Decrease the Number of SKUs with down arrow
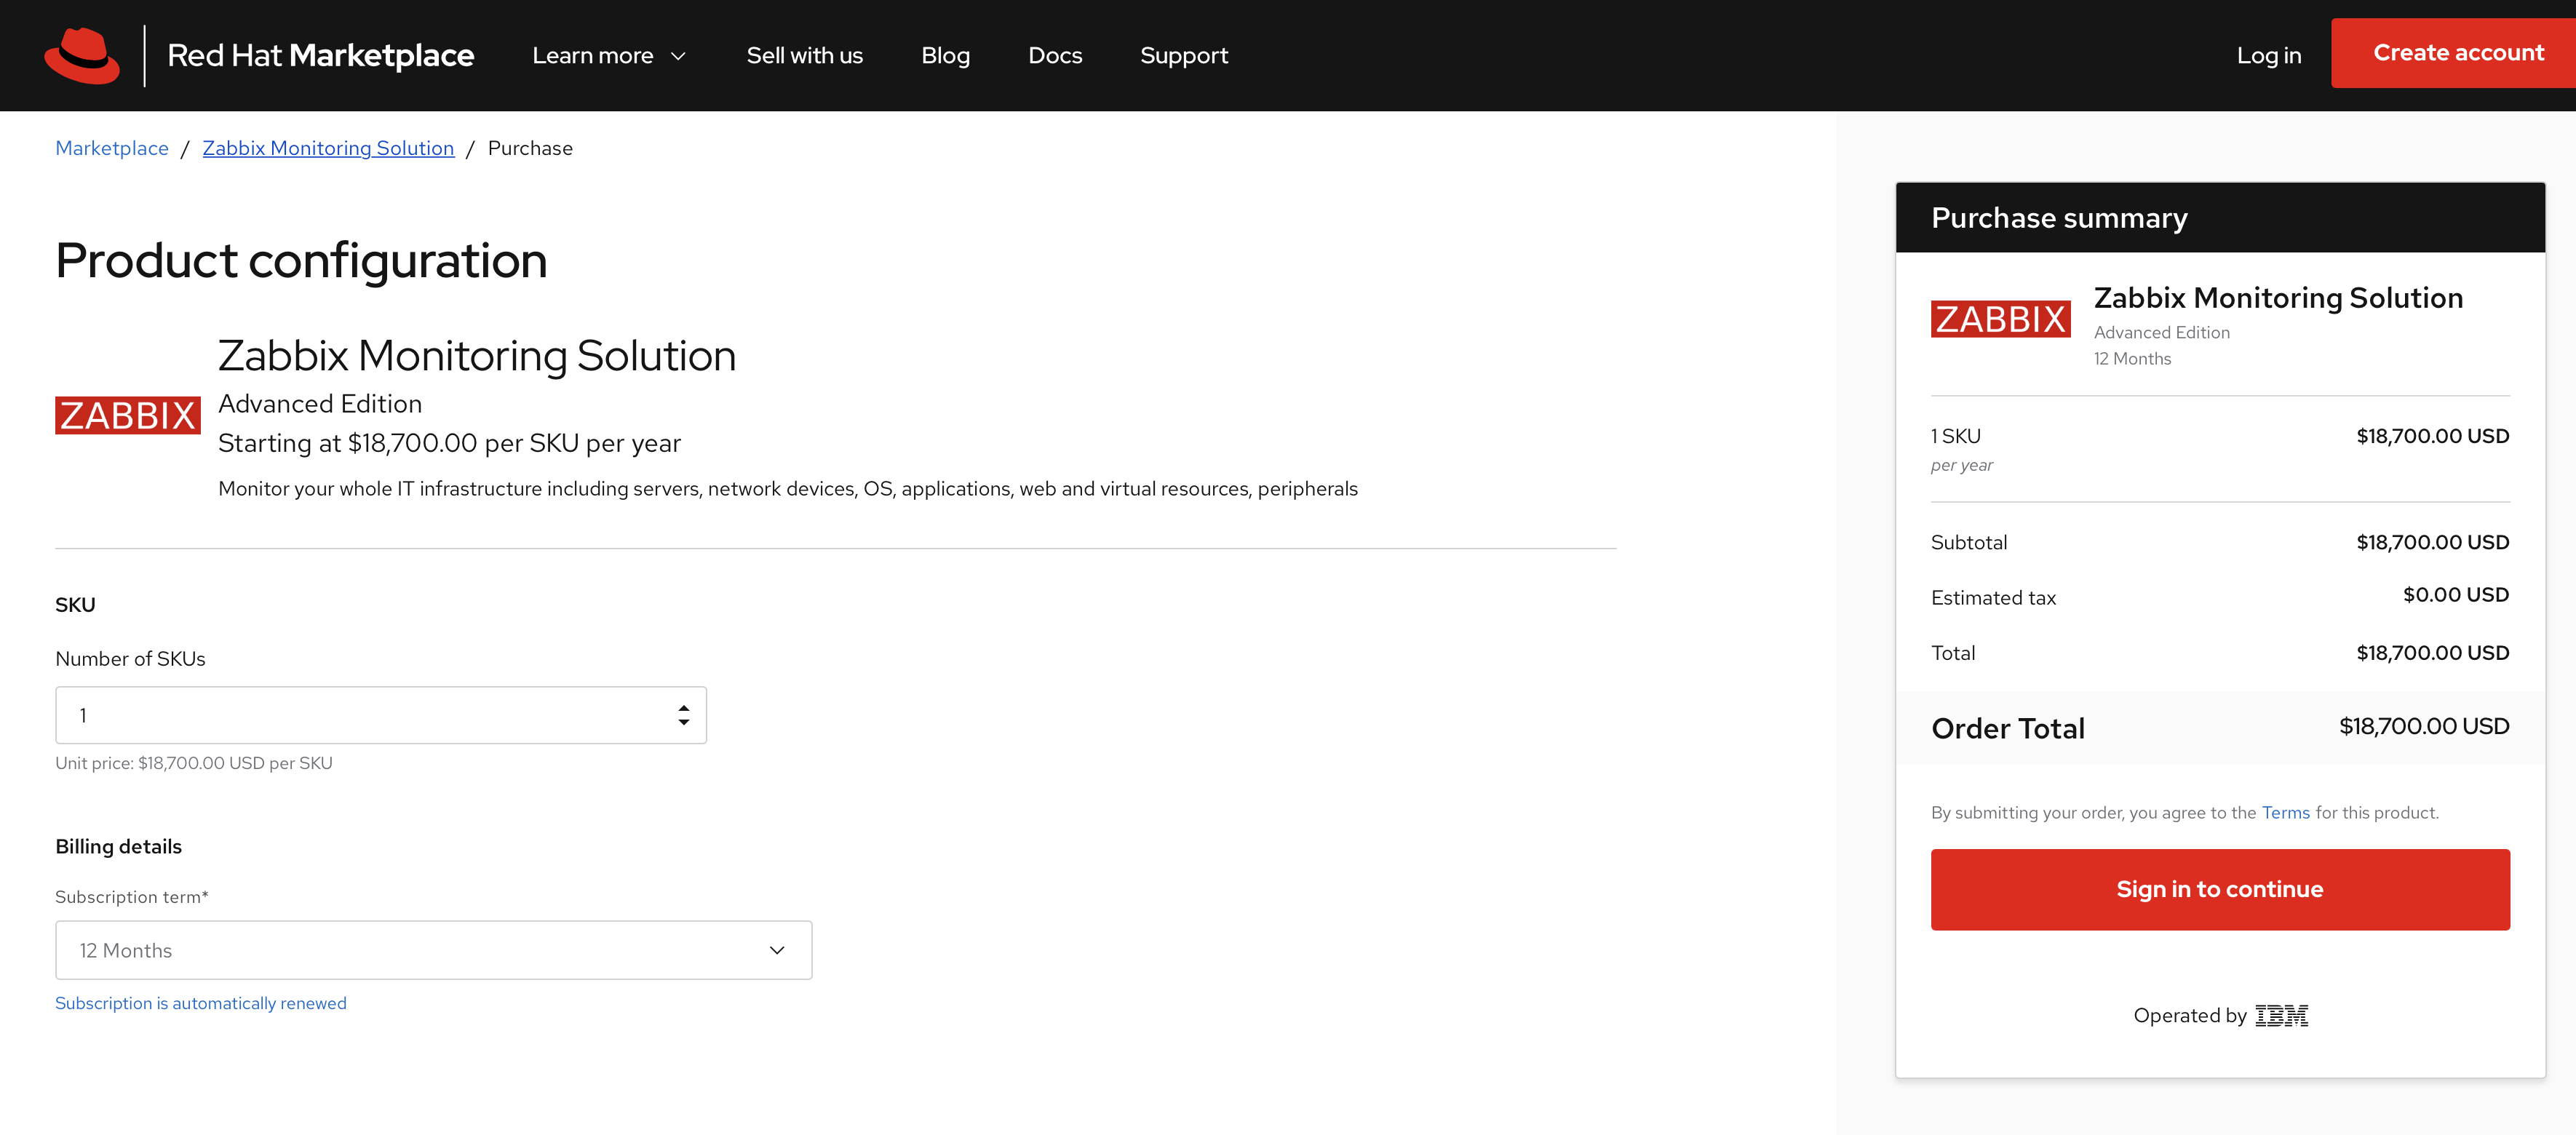 (x=684, y=722)
